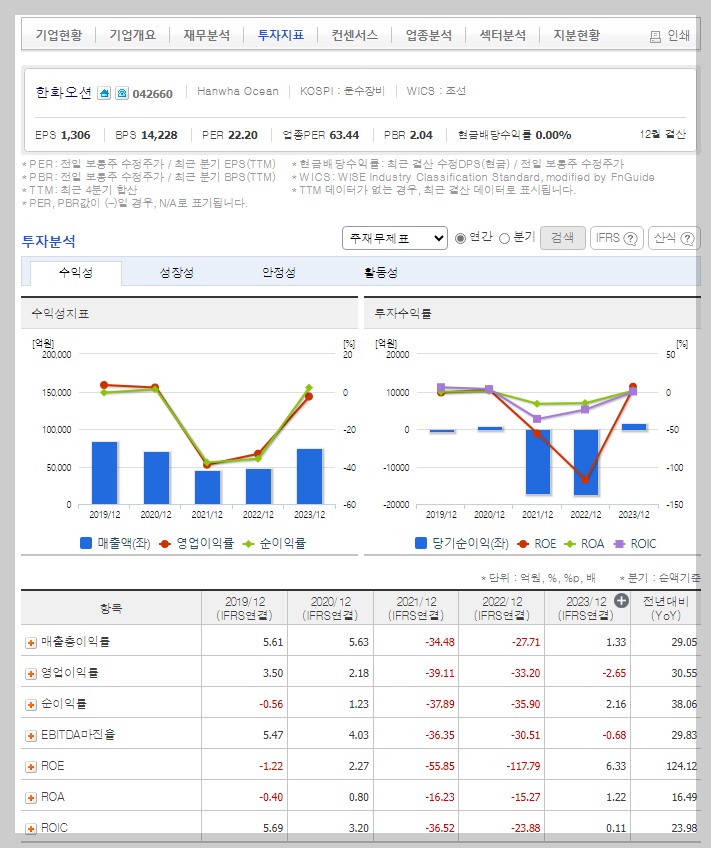The image size is (711, 848).
Task: Click the 인쇄 print link
Action: pyautogui.click(x=678, y=36)
